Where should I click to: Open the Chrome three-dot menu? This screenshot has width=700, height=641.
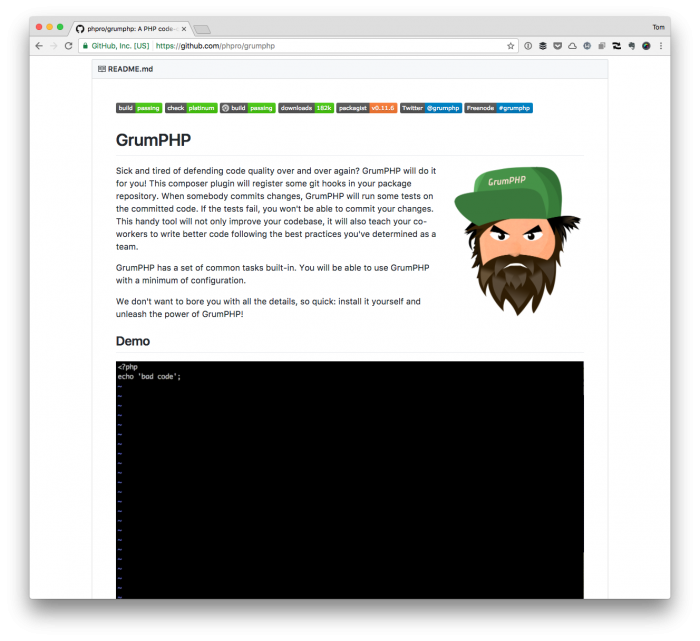661,46
